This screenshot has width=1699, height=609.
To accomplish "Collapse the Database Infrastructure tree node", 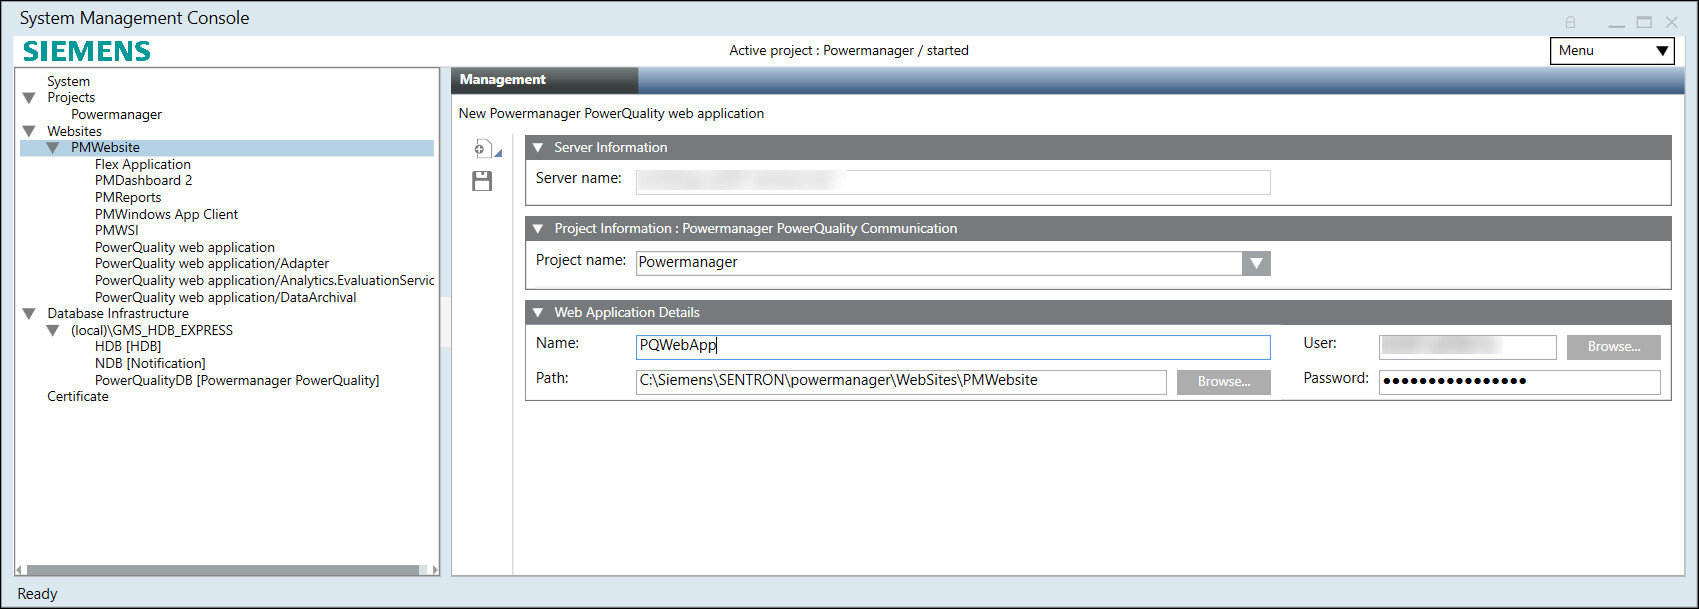I will click(29, 314).
